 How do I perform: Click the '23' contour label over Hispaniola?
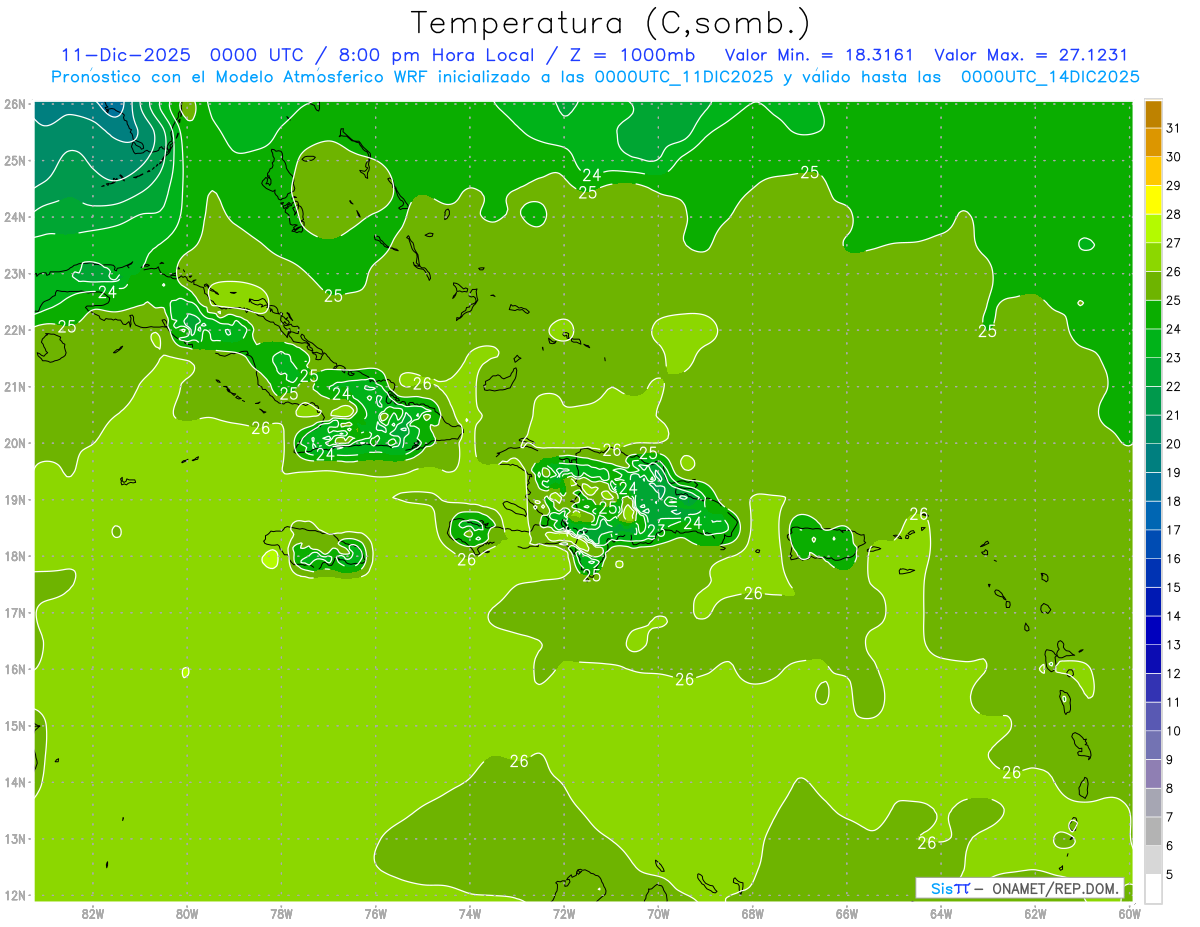pos(656,531)
